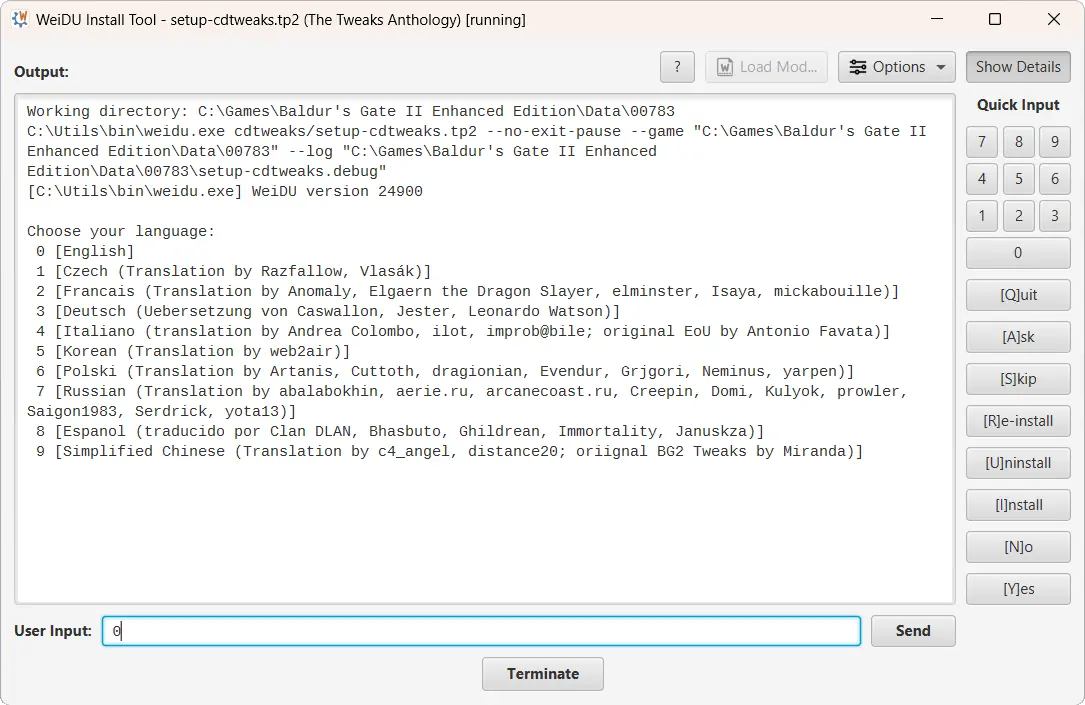Click quick input number 1

(x=982, y=216)
